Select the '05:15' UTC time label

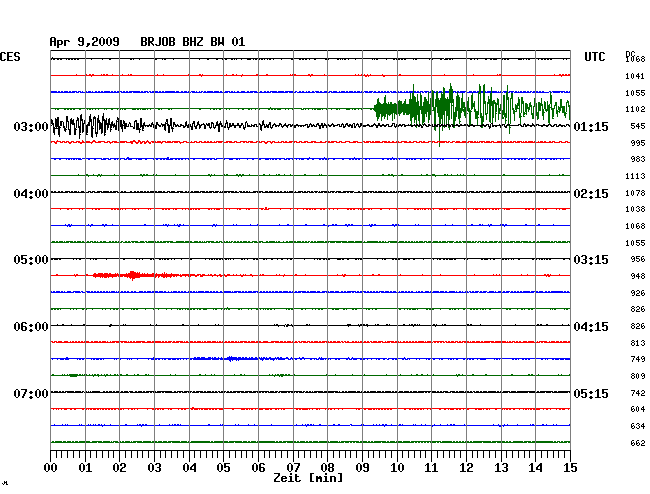[x=591, y=393]
